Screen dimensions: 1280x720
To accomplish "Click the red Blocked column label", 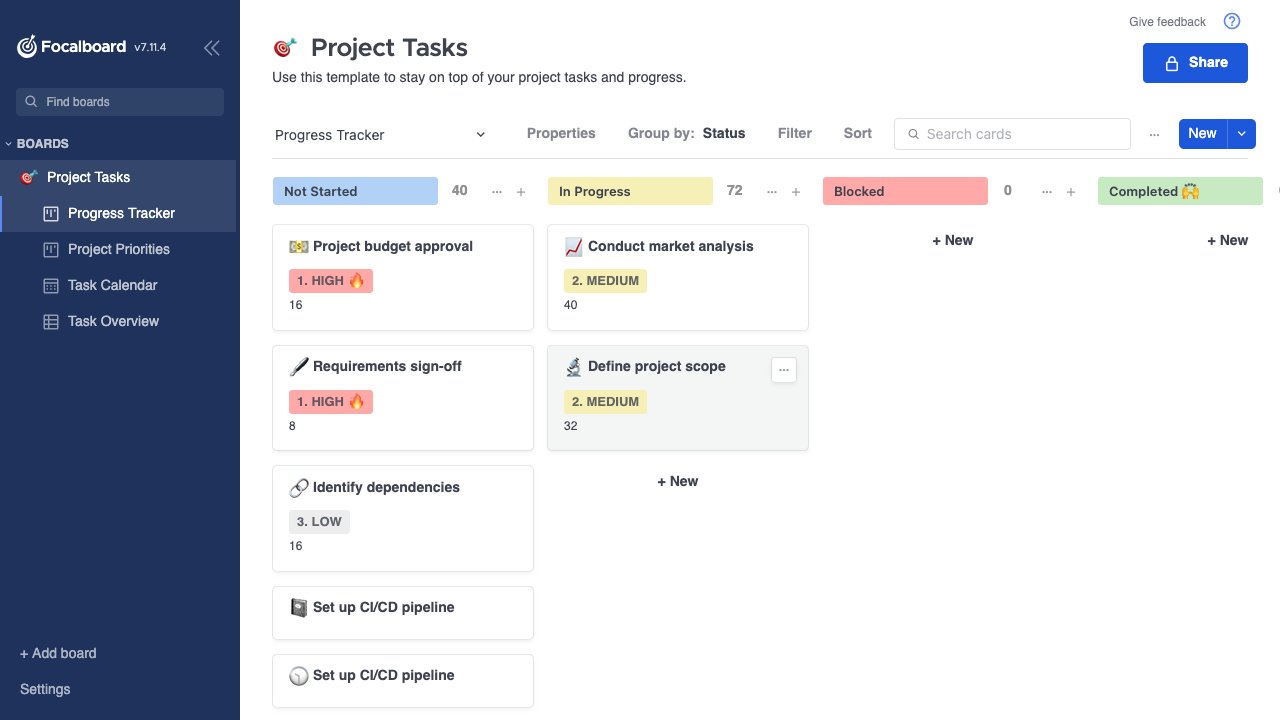I will (x=905, y=191).
